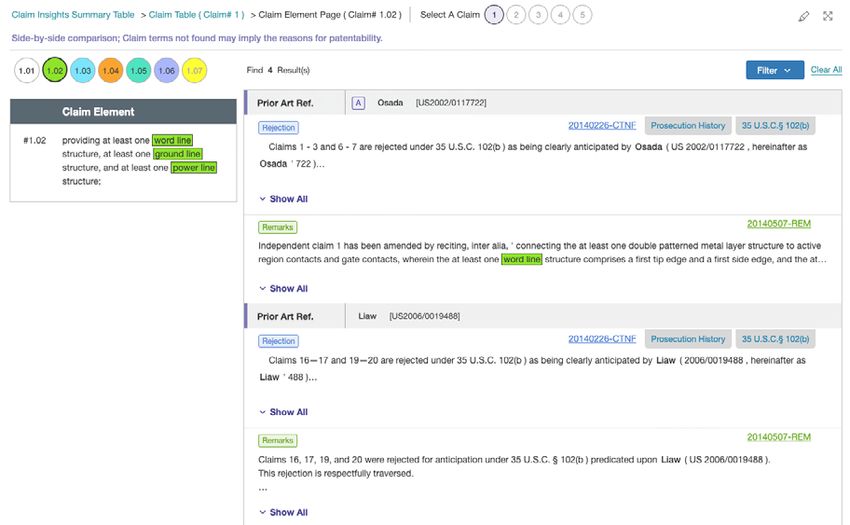The image size is (850, 525).
Task: Open the Filter dropdown
Action: point(775,70)
